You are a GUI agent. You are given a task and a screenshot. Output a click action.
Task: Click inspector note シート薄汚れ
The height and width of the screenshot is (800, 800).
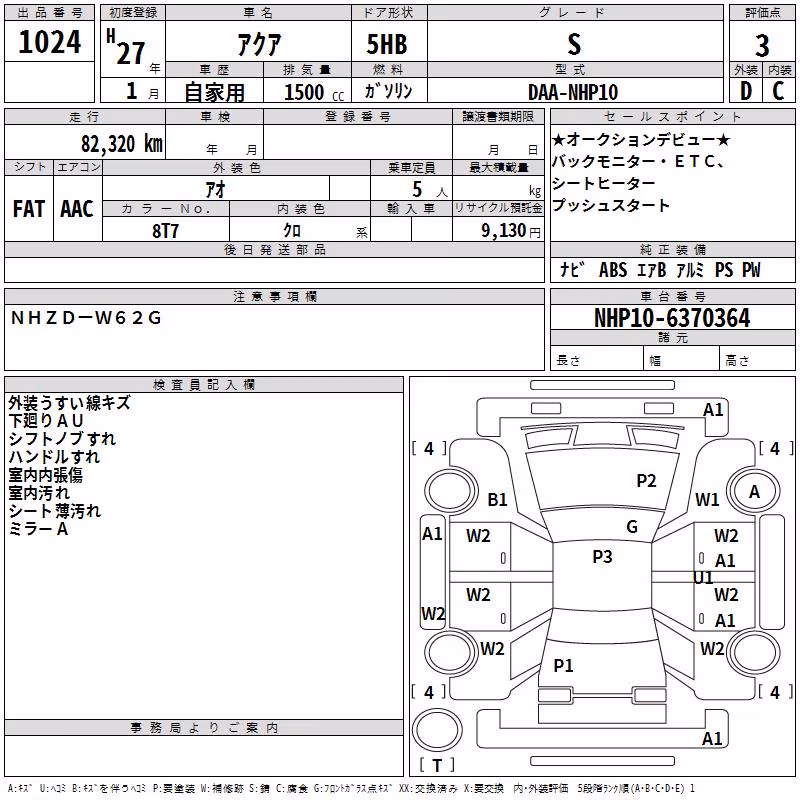coord(55,511)
